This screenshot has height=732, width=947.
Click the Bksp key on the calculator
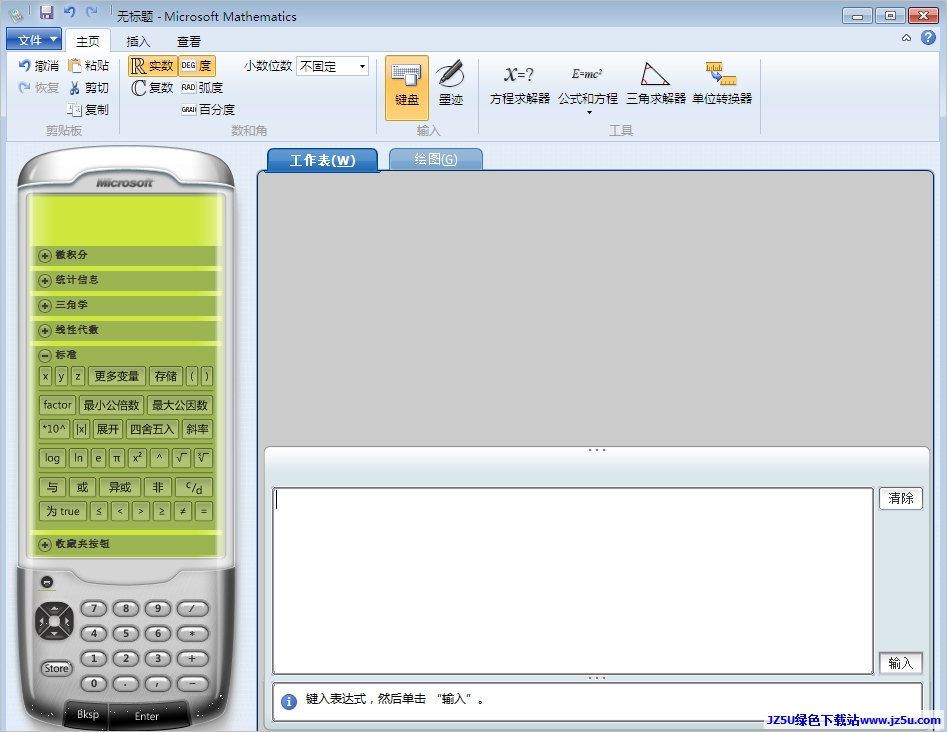(88, 714)
